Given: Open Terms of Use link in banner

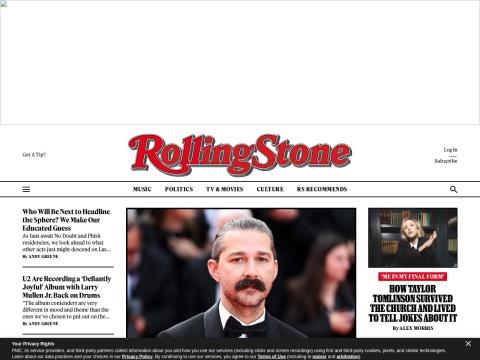Looking at the screenshot, I should pos(272,357).
